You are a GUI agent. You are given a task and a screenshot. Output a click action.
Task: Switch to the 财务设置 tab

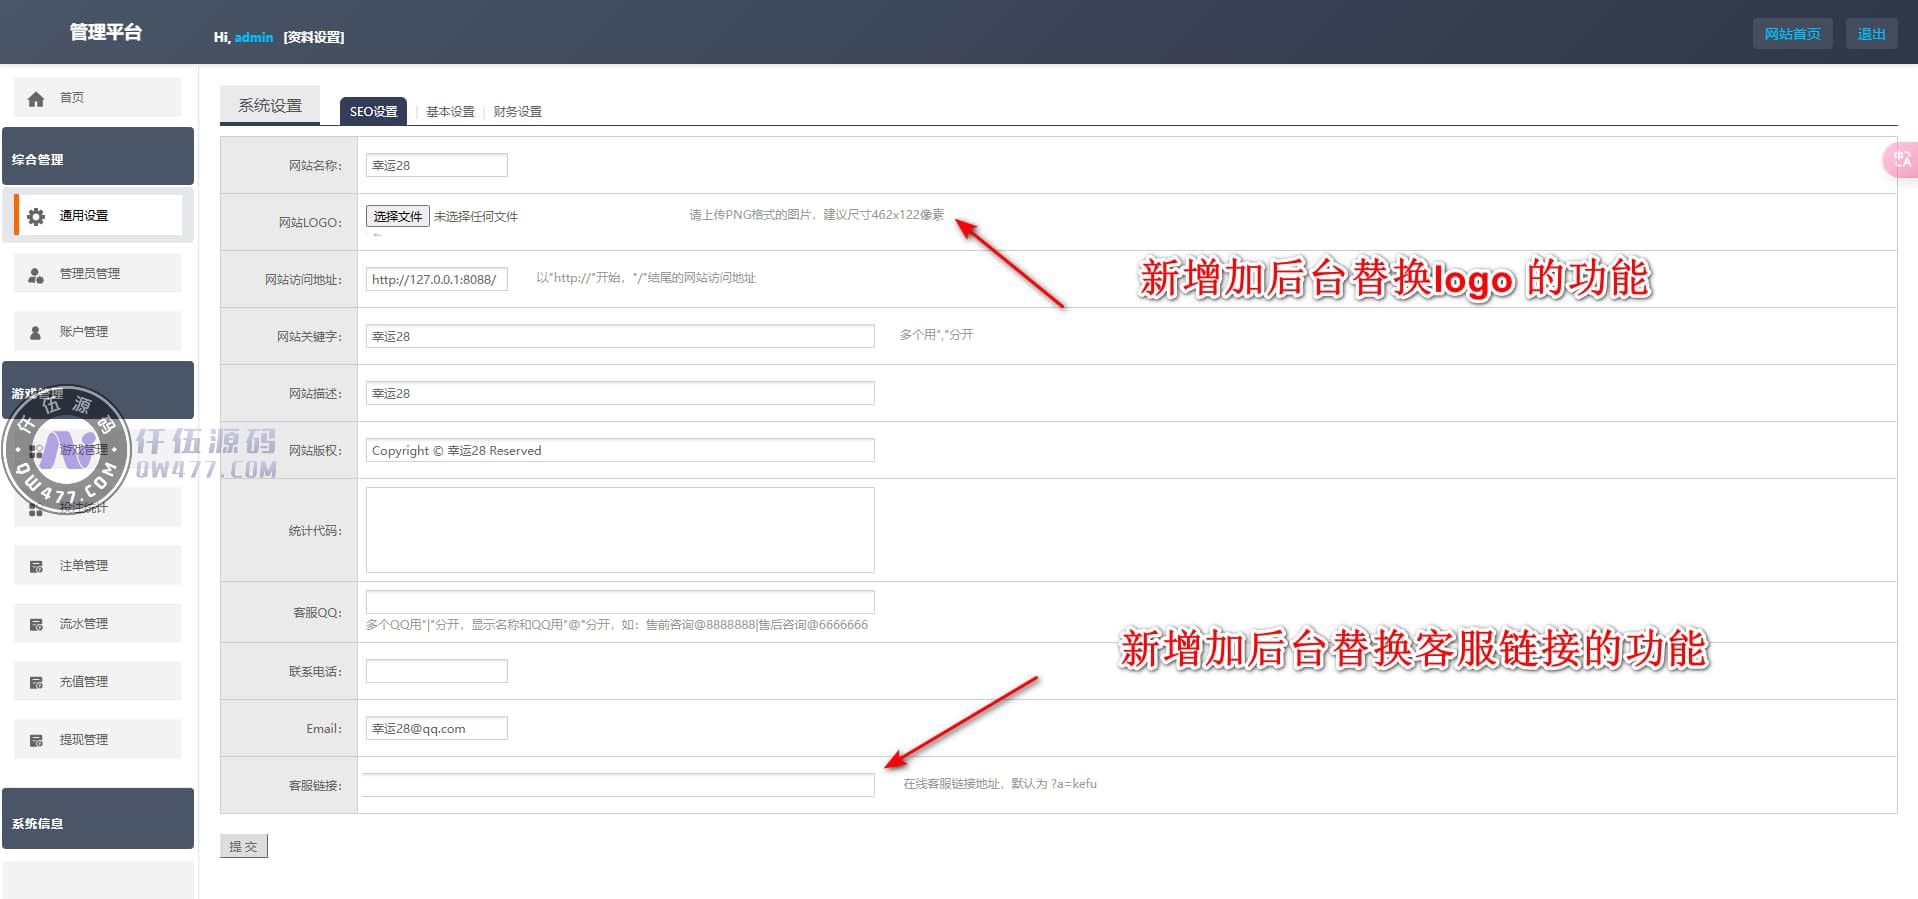tap(517, 112)
